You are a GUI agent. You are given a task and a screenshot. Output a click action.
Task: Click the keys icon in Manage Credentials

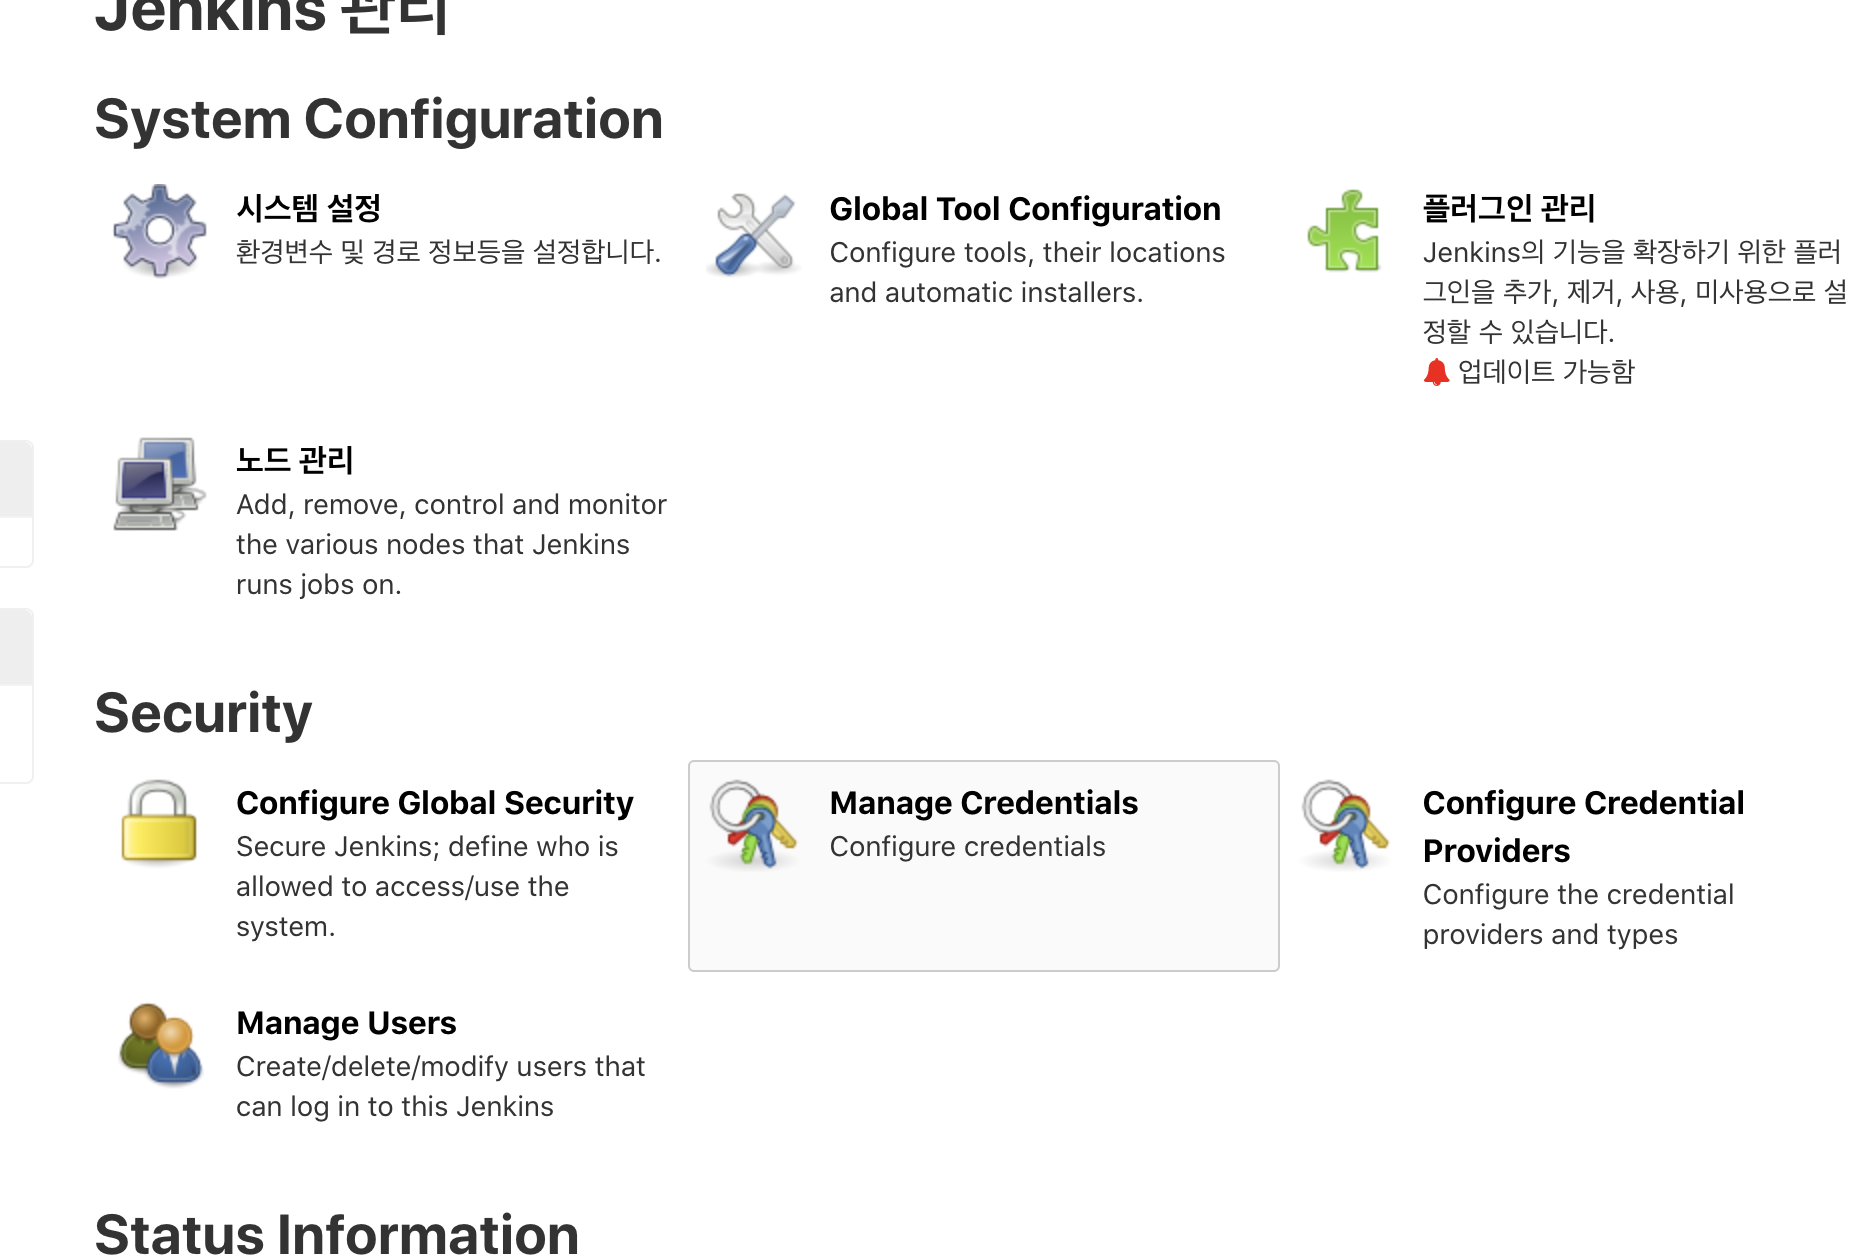pos(753,824)
